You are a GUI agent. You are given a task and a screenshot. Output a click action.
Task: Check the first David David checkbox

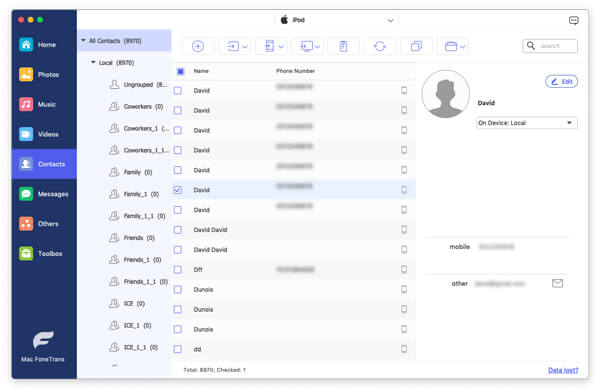178,230
